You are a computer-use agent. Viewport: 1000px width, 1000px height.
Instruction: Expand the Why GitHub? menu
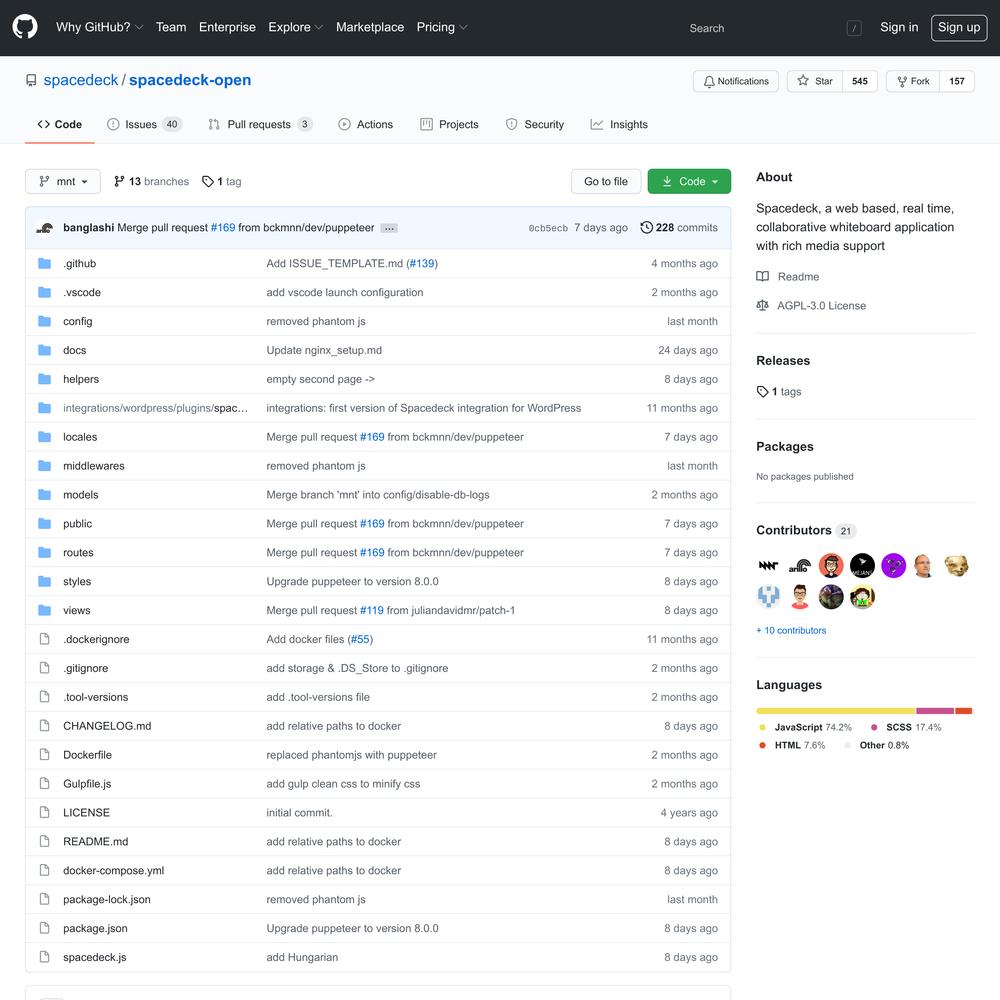[x=99, y=27]
